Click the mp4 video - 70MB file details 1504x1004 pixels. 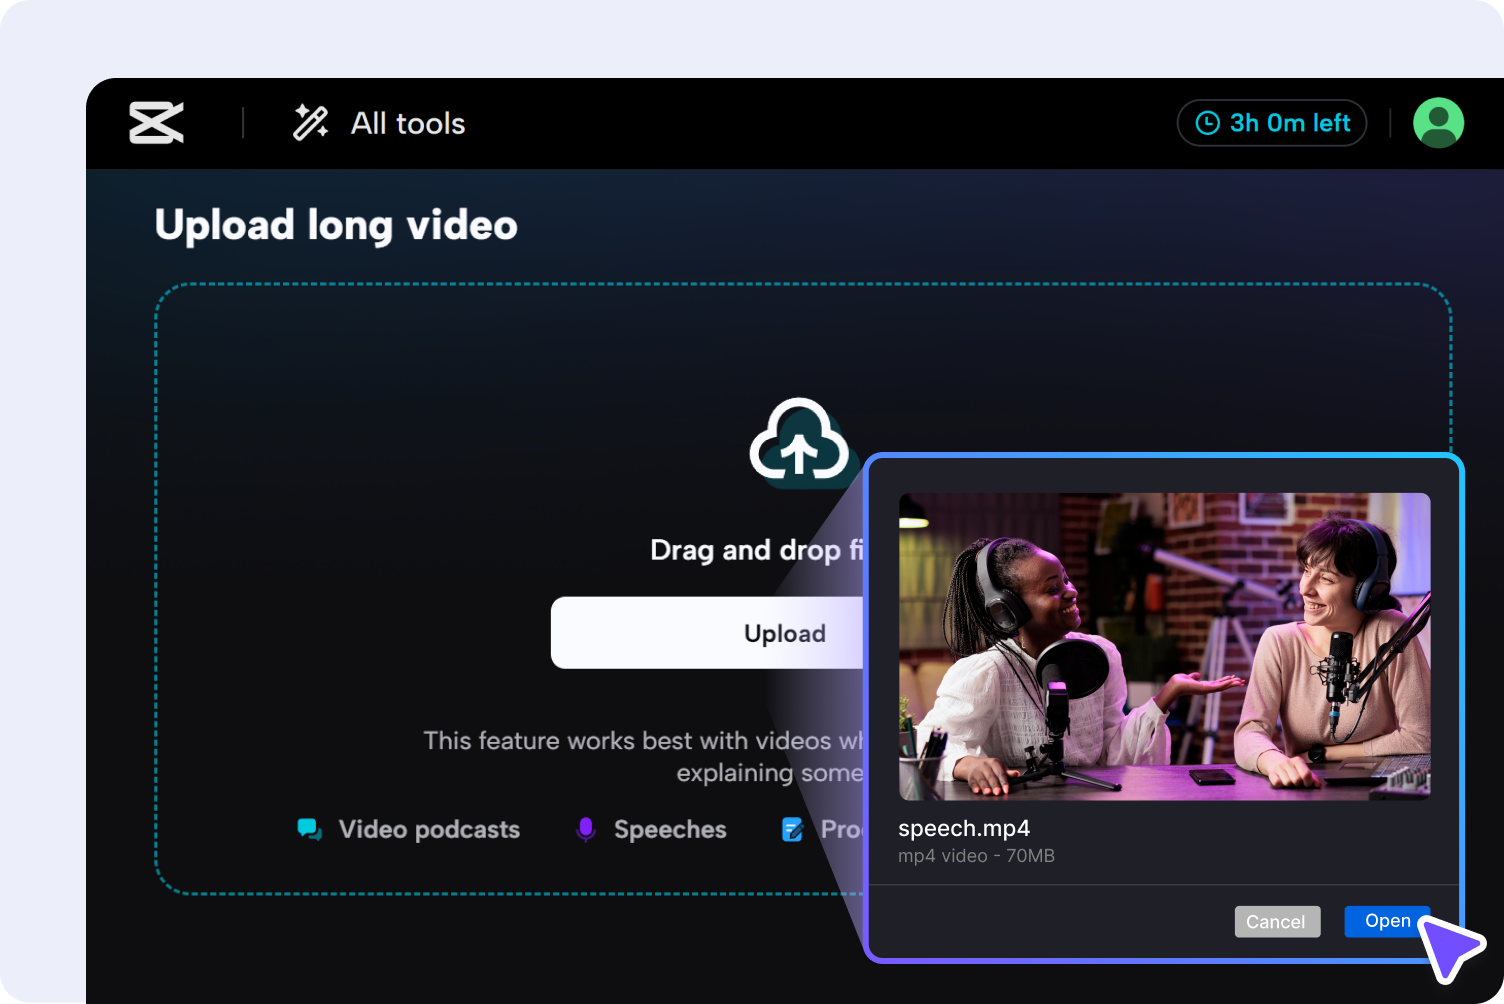point(977,855)
